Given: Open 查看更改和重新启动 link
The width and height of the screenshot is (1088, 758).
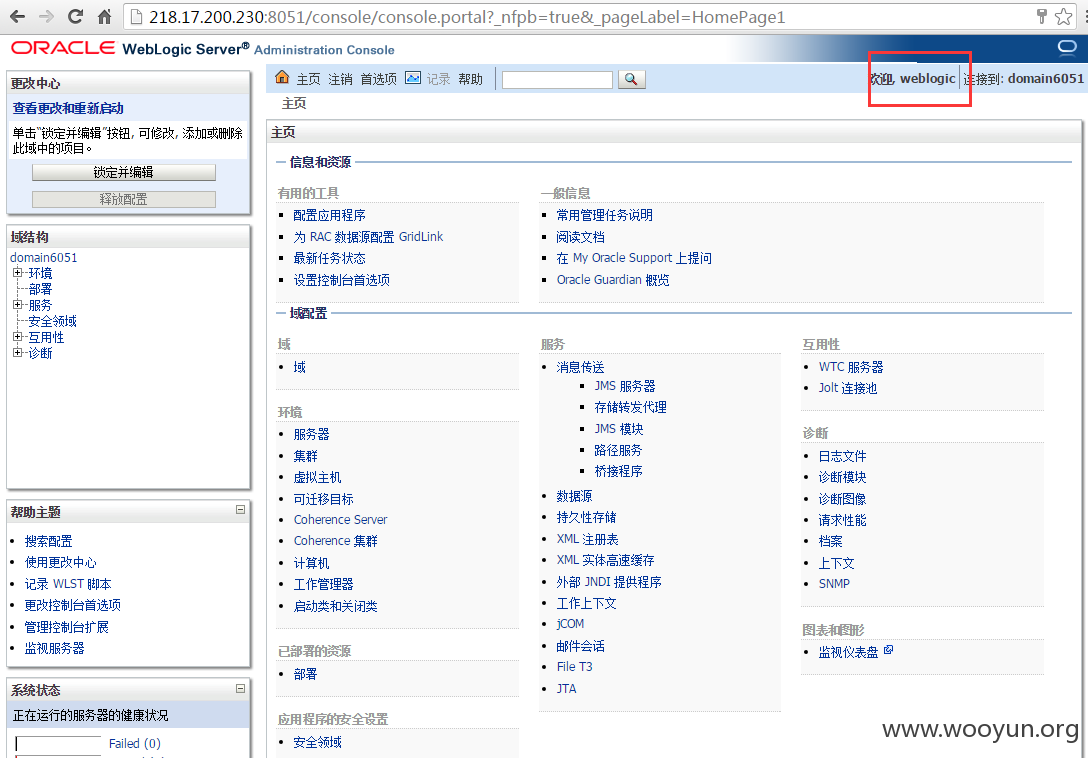Looking at the screenshot, I should pos(68,108).
